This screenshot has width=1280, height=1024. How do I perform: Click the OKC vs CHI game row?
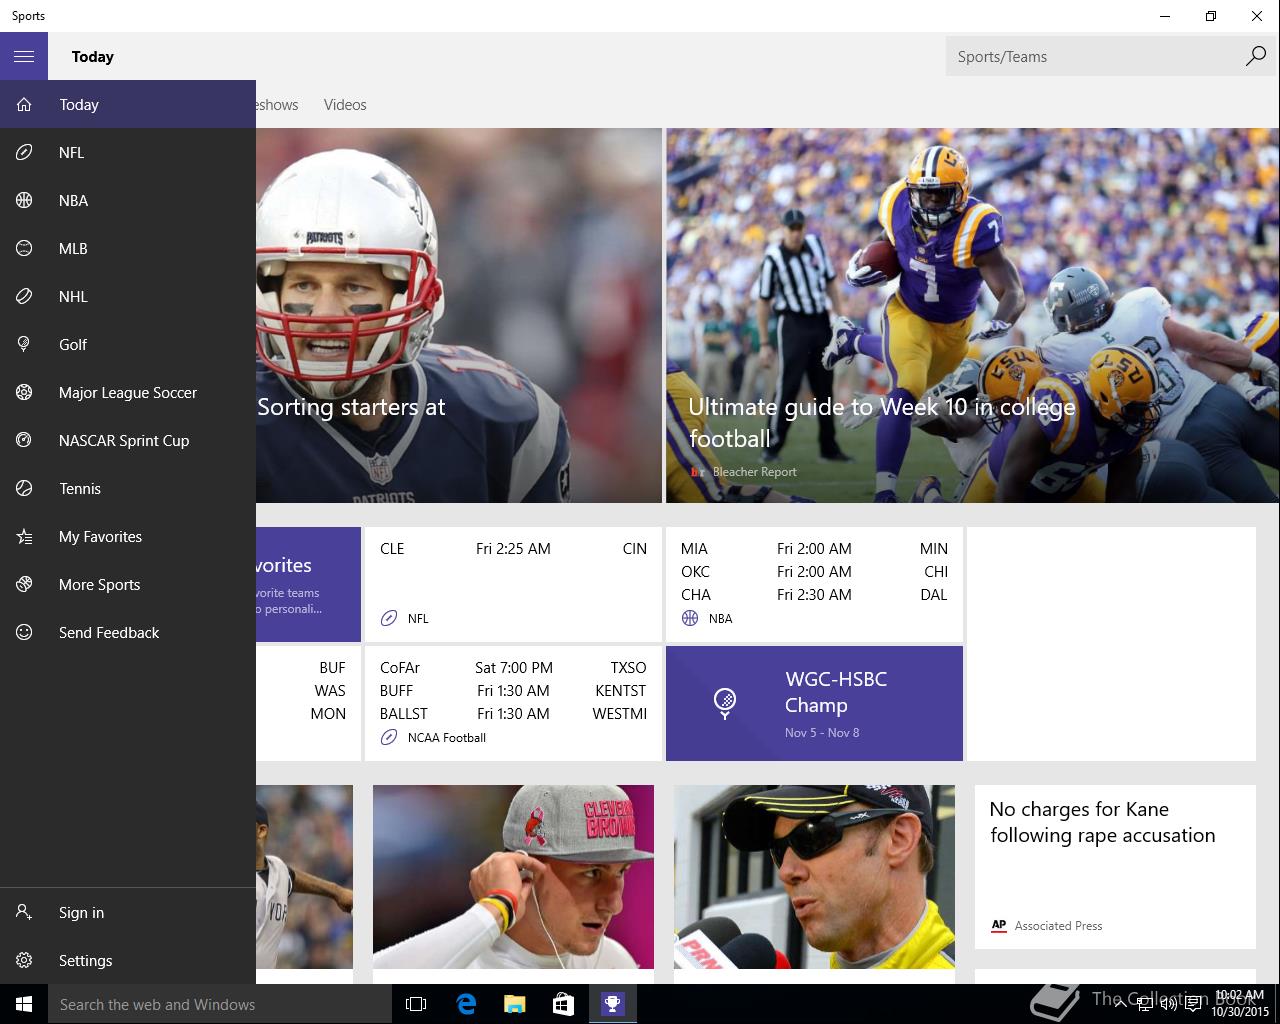[814, 572]
